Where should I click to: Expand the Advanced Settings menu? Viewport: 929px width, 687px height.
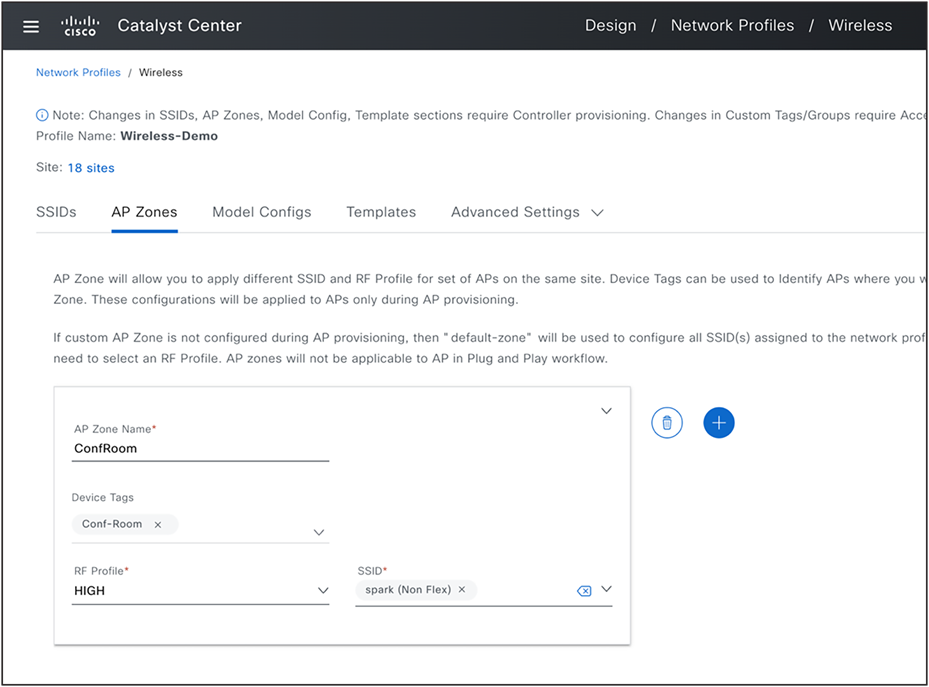tap(527, 212)
